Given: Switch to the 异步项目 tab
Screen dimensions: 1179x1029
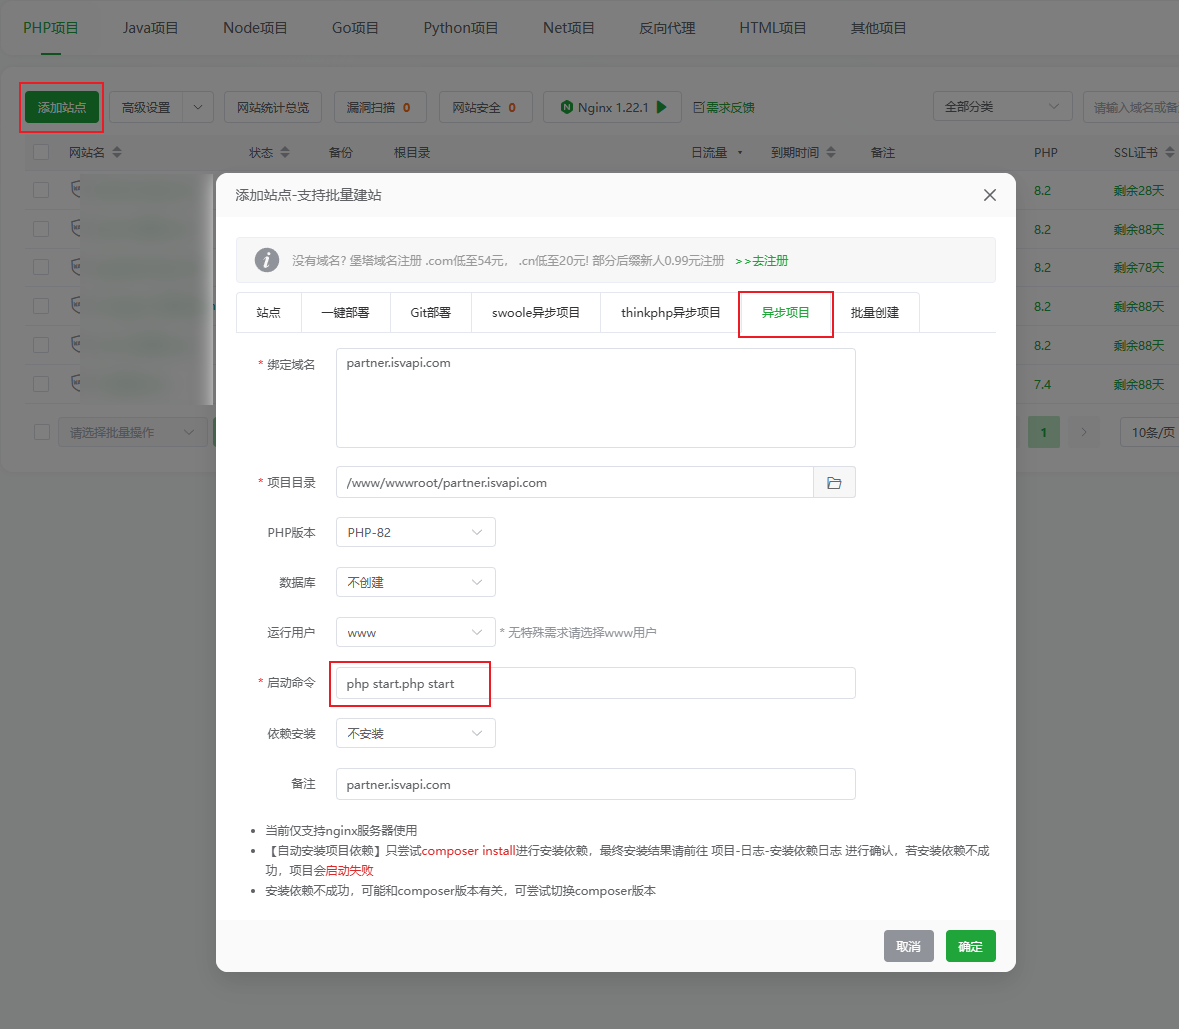Looking at the screenshot, I should 785,313.
